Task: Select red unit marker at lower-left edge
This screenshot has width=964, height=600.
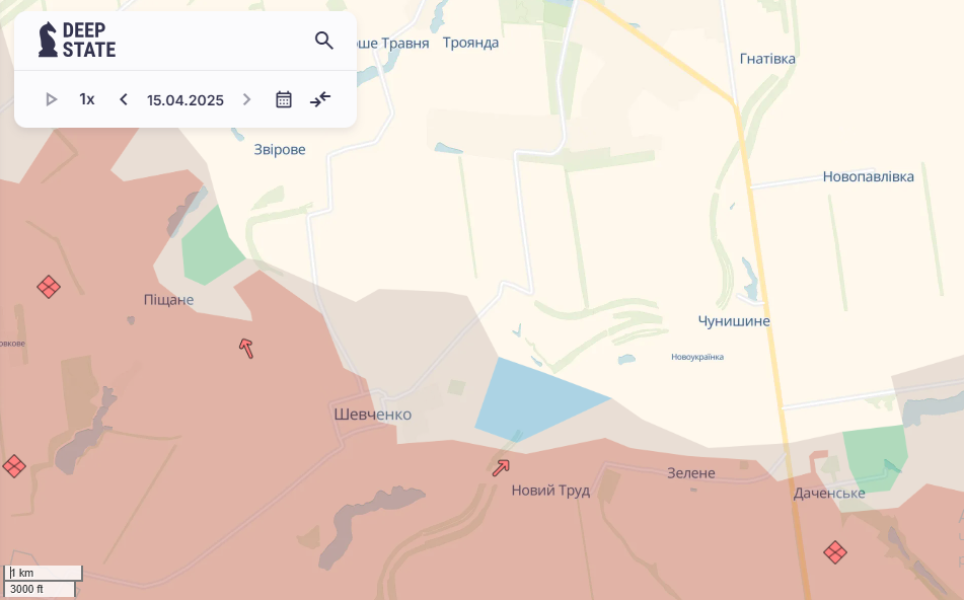Action: (14, 466)
